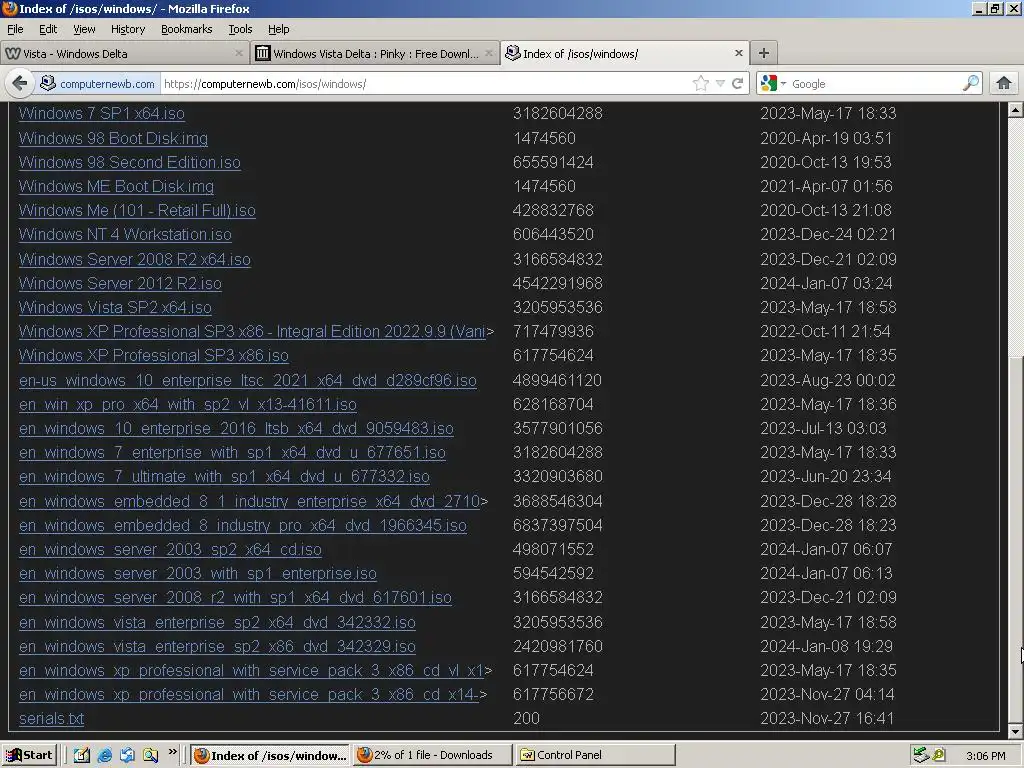Download Windows Vista SP2 x64.iso
The height and width of the screenshot is (768, 1024).
115,307
